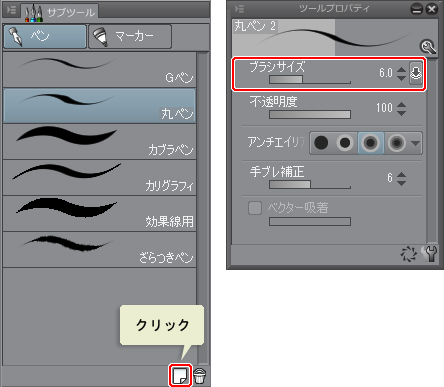
Task: Select the no anti-aliasing option
Action: (x=321, y=143)
